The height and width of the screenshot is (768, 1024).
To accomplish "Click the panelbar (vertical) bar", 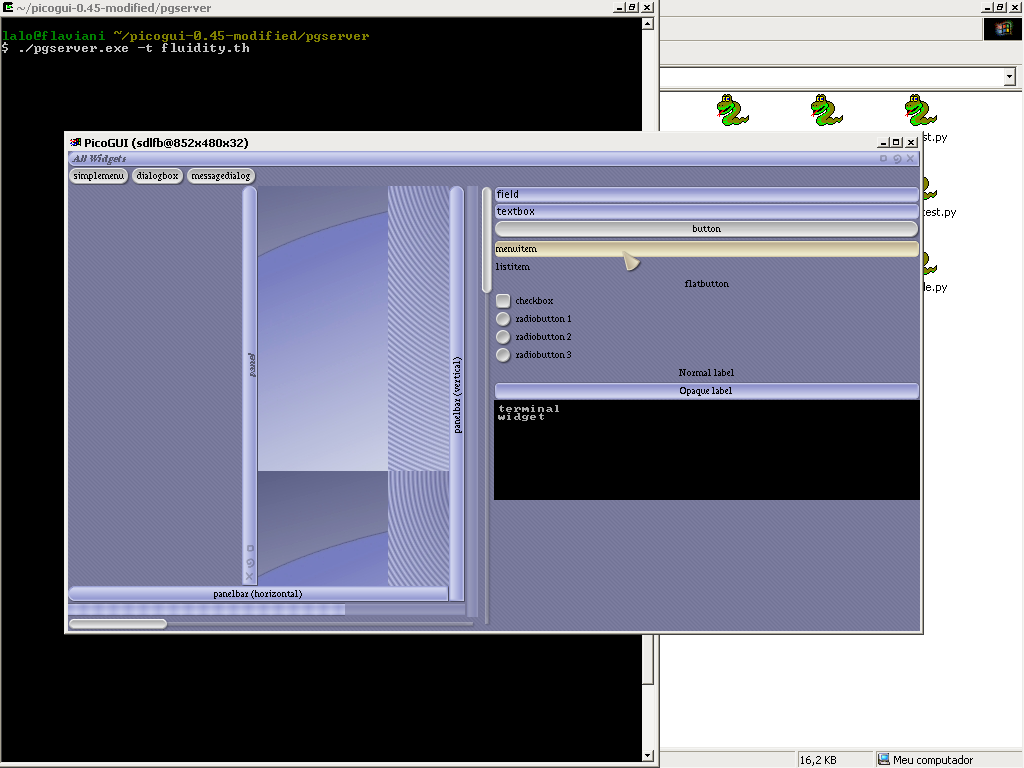I will point(457,394).
